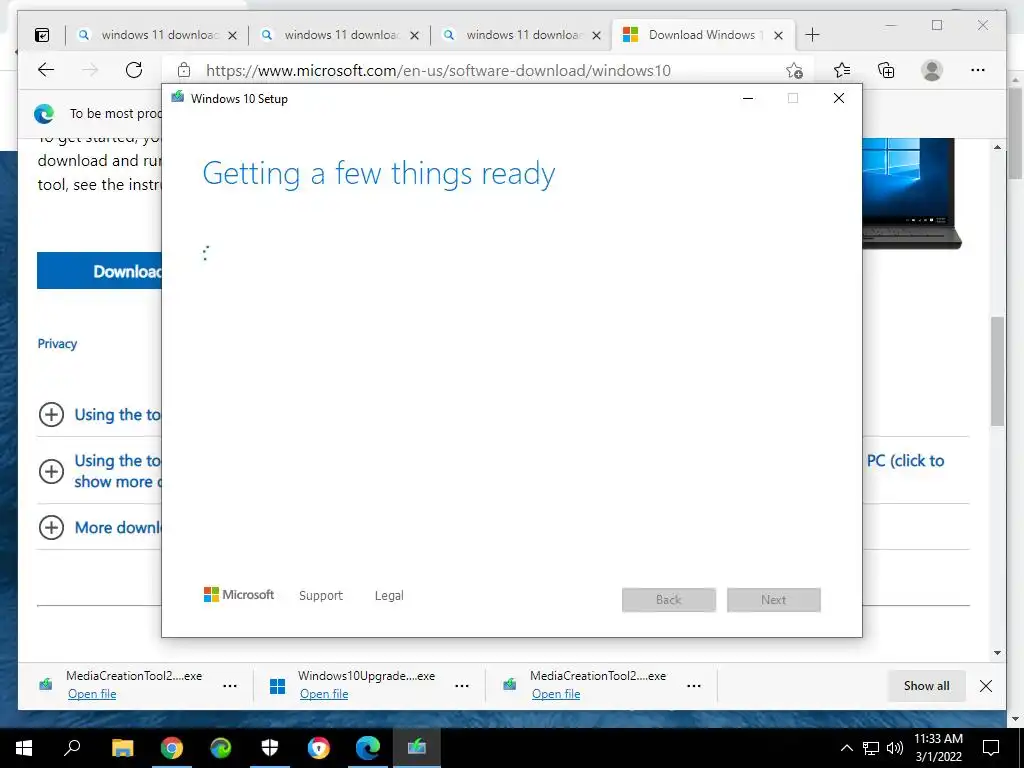
Task: Open the Collections icon in Edge toolbar
Action: (886, 70)
